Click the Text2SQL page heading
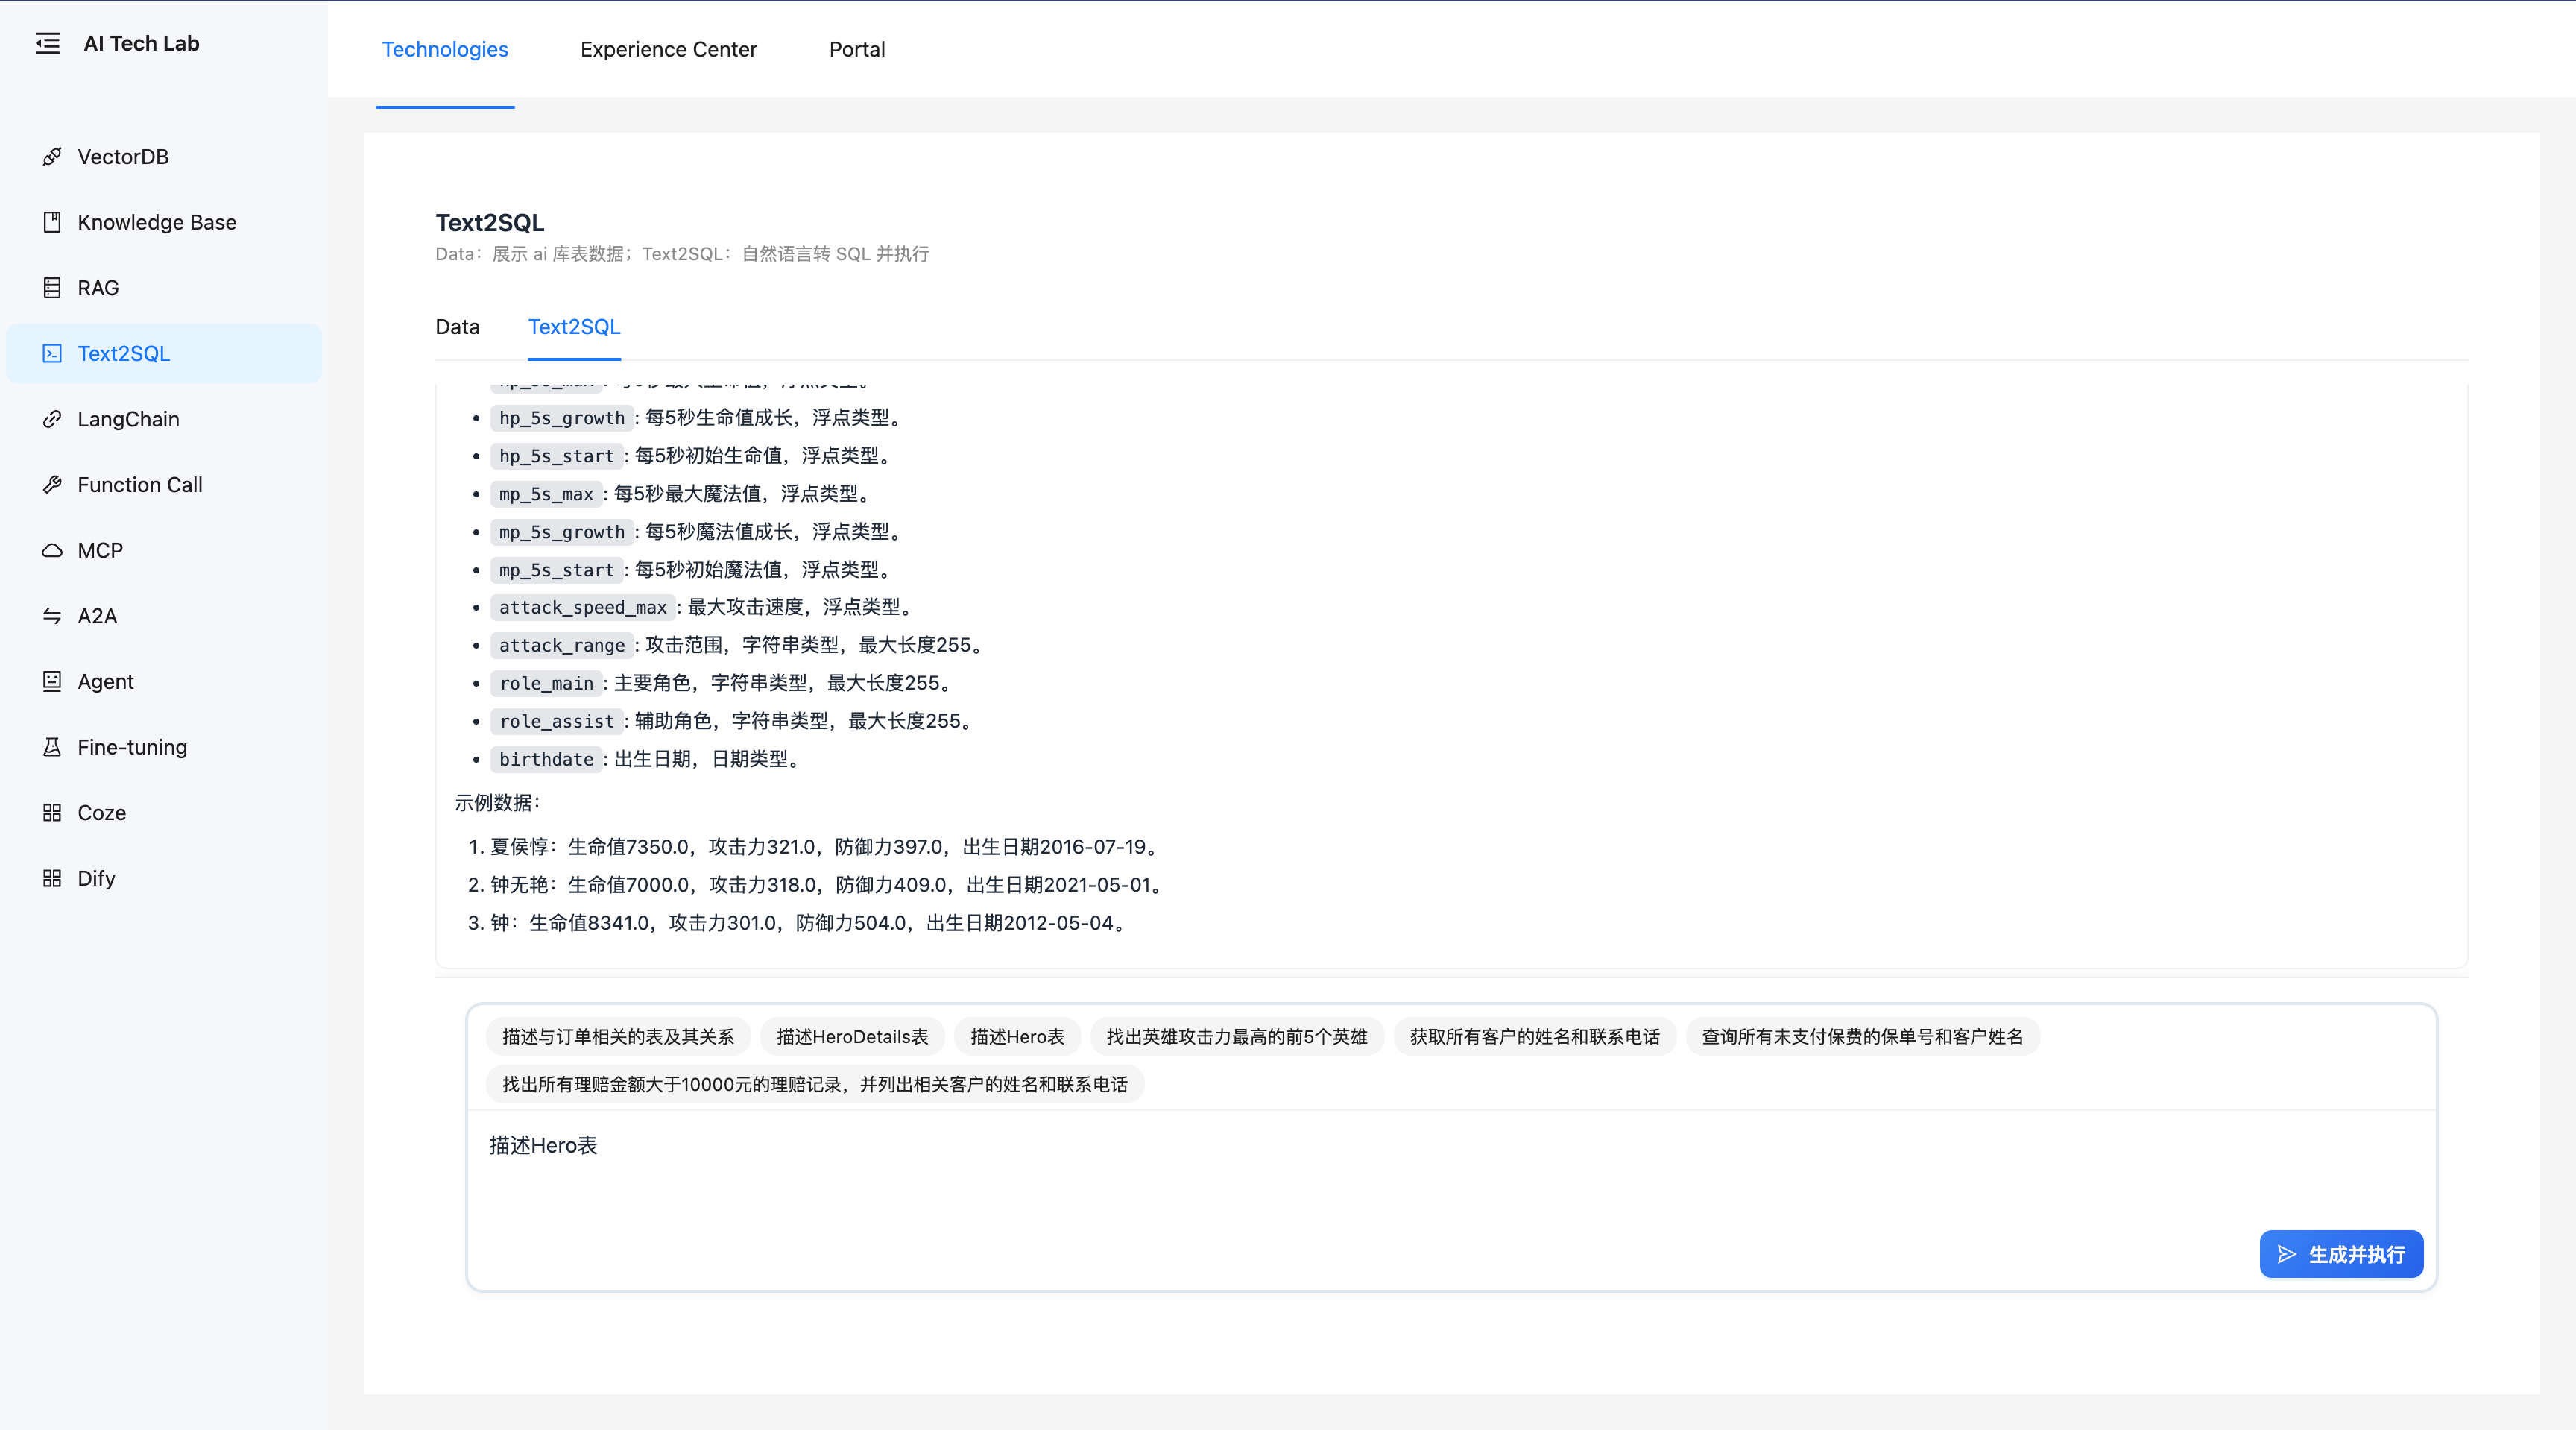Screen dimensions: 2576x1430 tap(490, 222)
